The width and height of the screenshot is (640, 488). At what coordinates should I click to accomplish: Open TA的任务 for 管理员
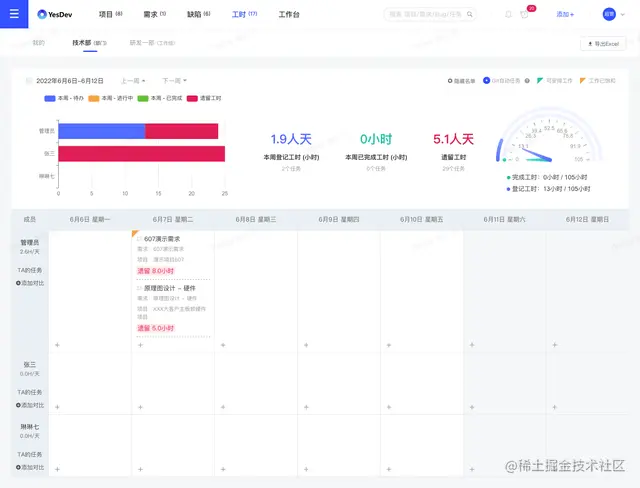click(29, 270)
